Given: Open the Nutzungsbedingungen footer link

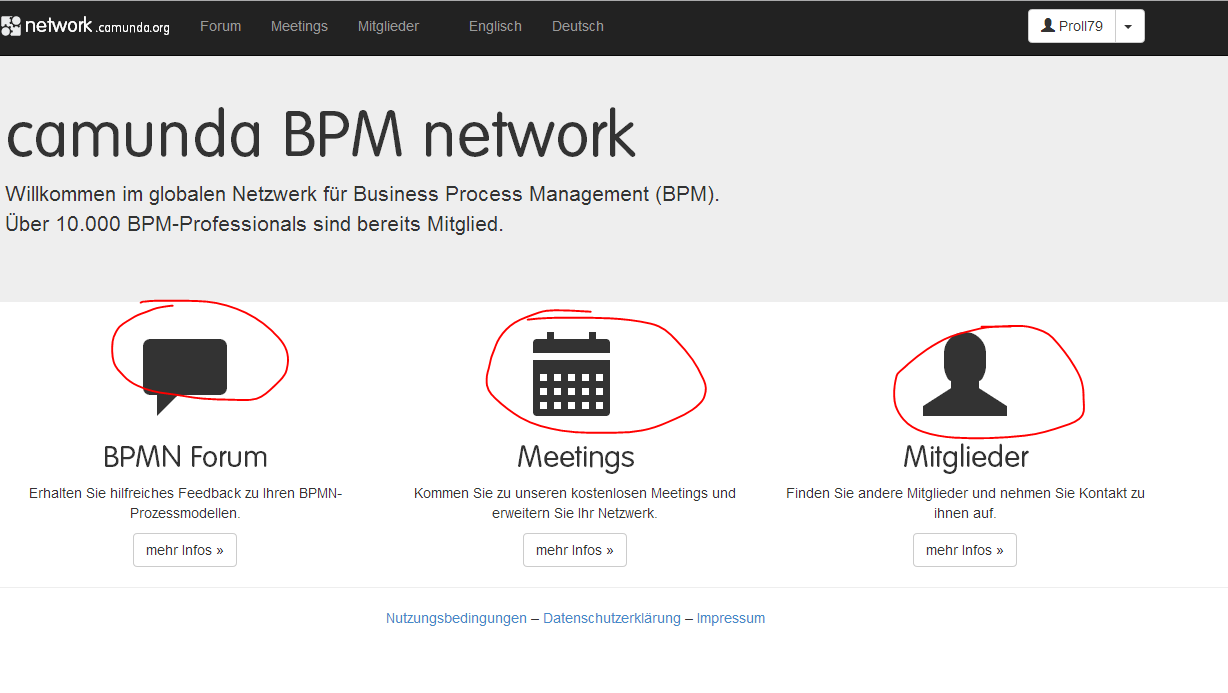Looking at the screenshot, I should [x=456, y=619].
